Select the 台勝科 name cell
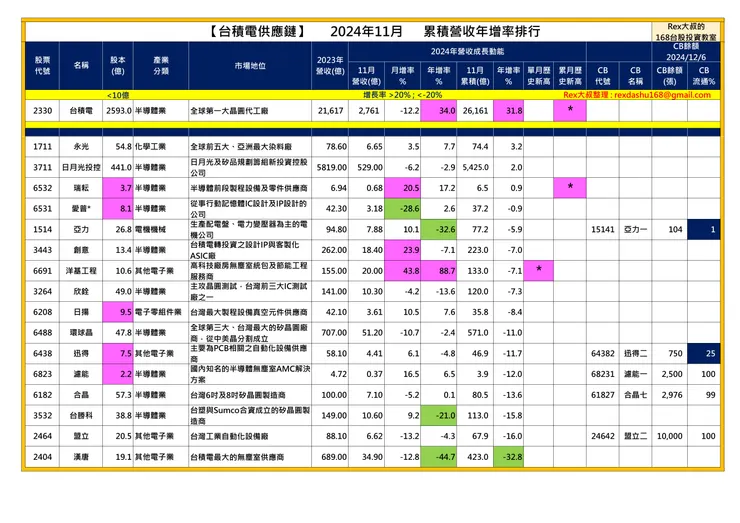 (81, 415)
